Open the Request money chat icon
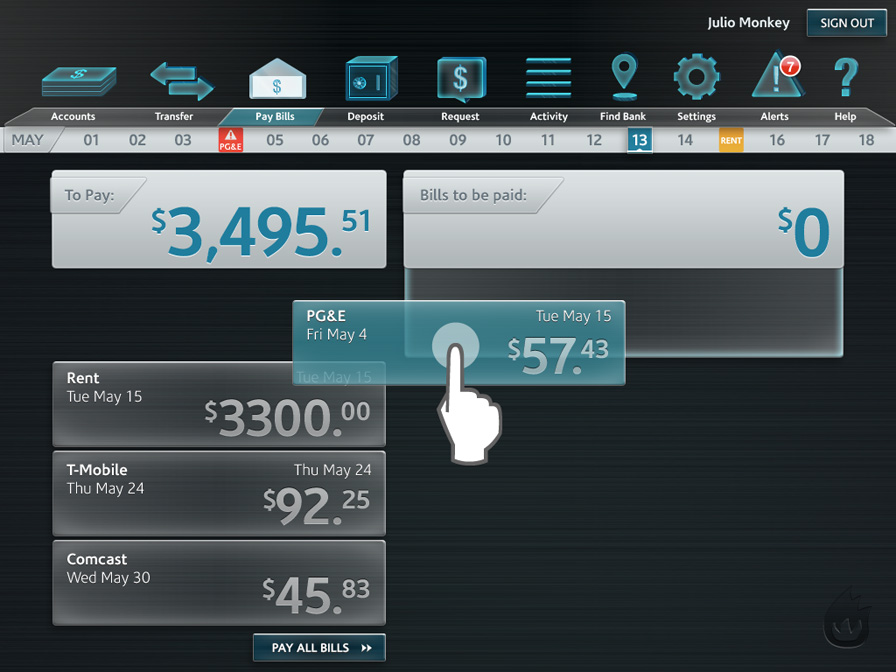This screenshot has width=896, height=672. [461, 79]
